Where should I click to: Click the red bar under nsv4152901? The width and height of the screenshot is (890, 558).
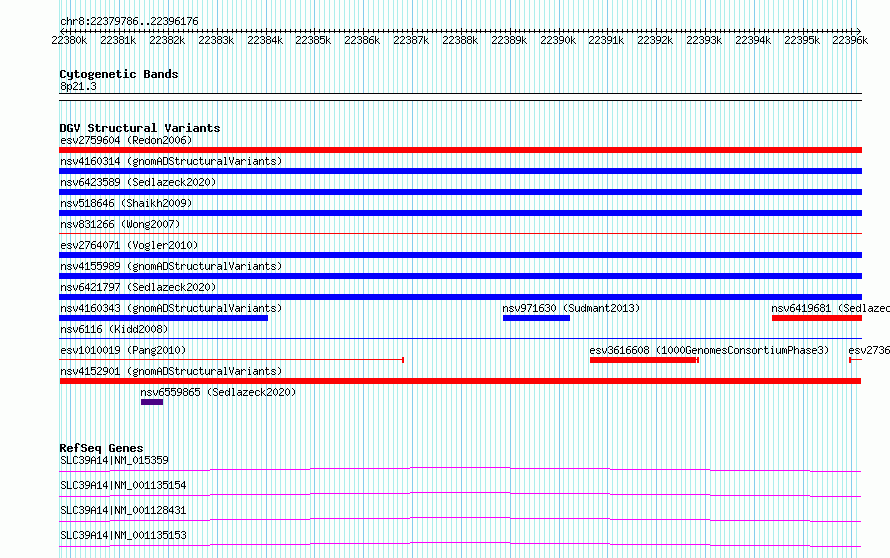pos(460,381)
